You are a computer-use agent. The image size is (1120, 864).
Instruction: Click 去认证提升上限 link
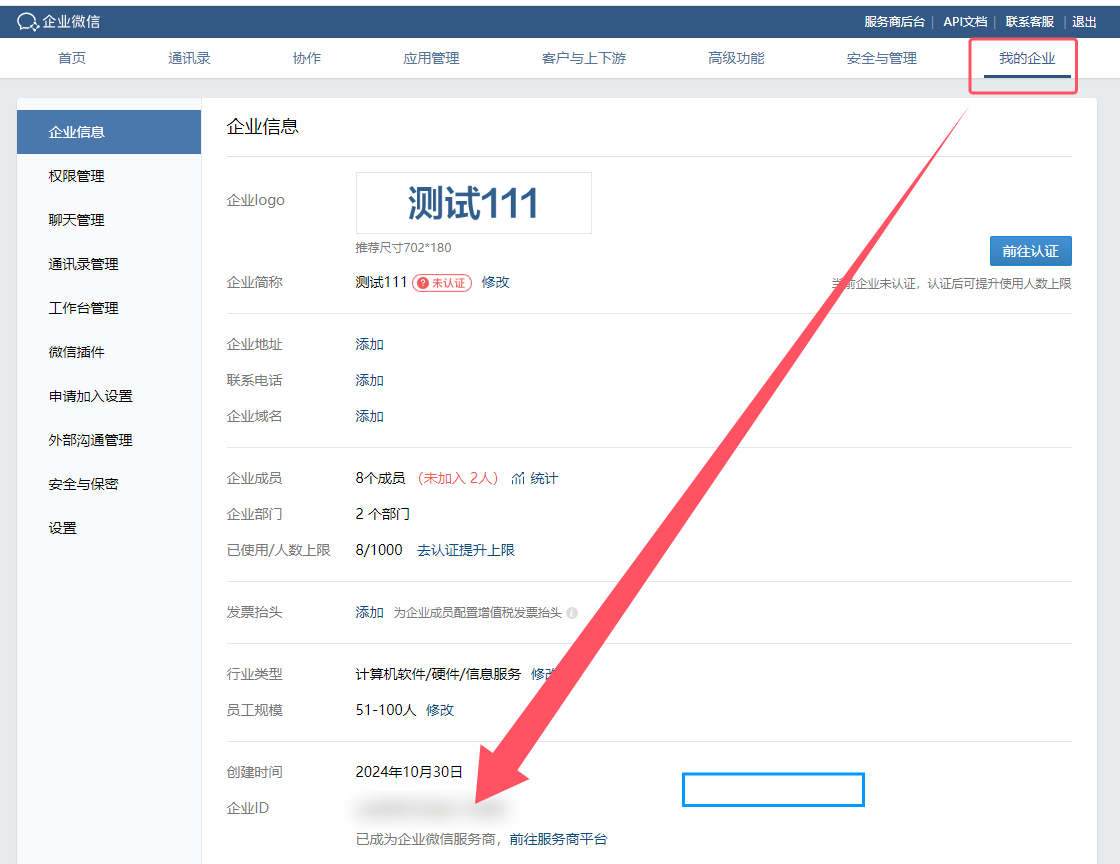466,551
